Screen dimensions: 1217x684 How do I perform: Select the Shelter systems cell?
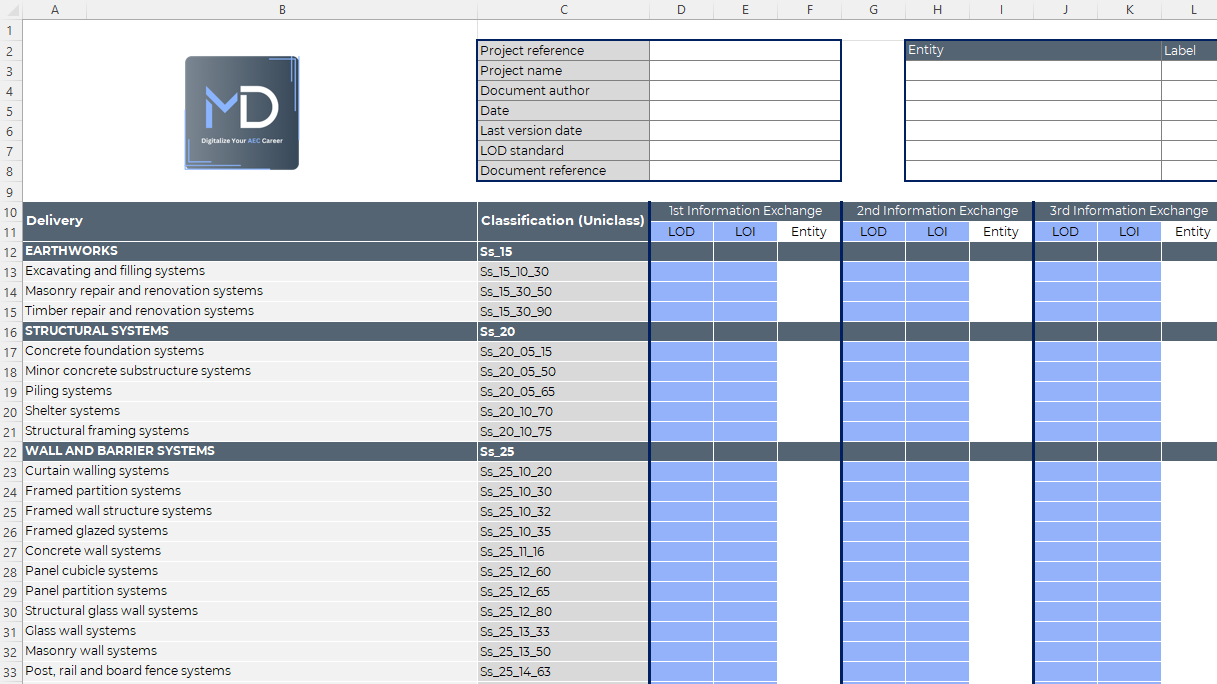coord(249,411)
